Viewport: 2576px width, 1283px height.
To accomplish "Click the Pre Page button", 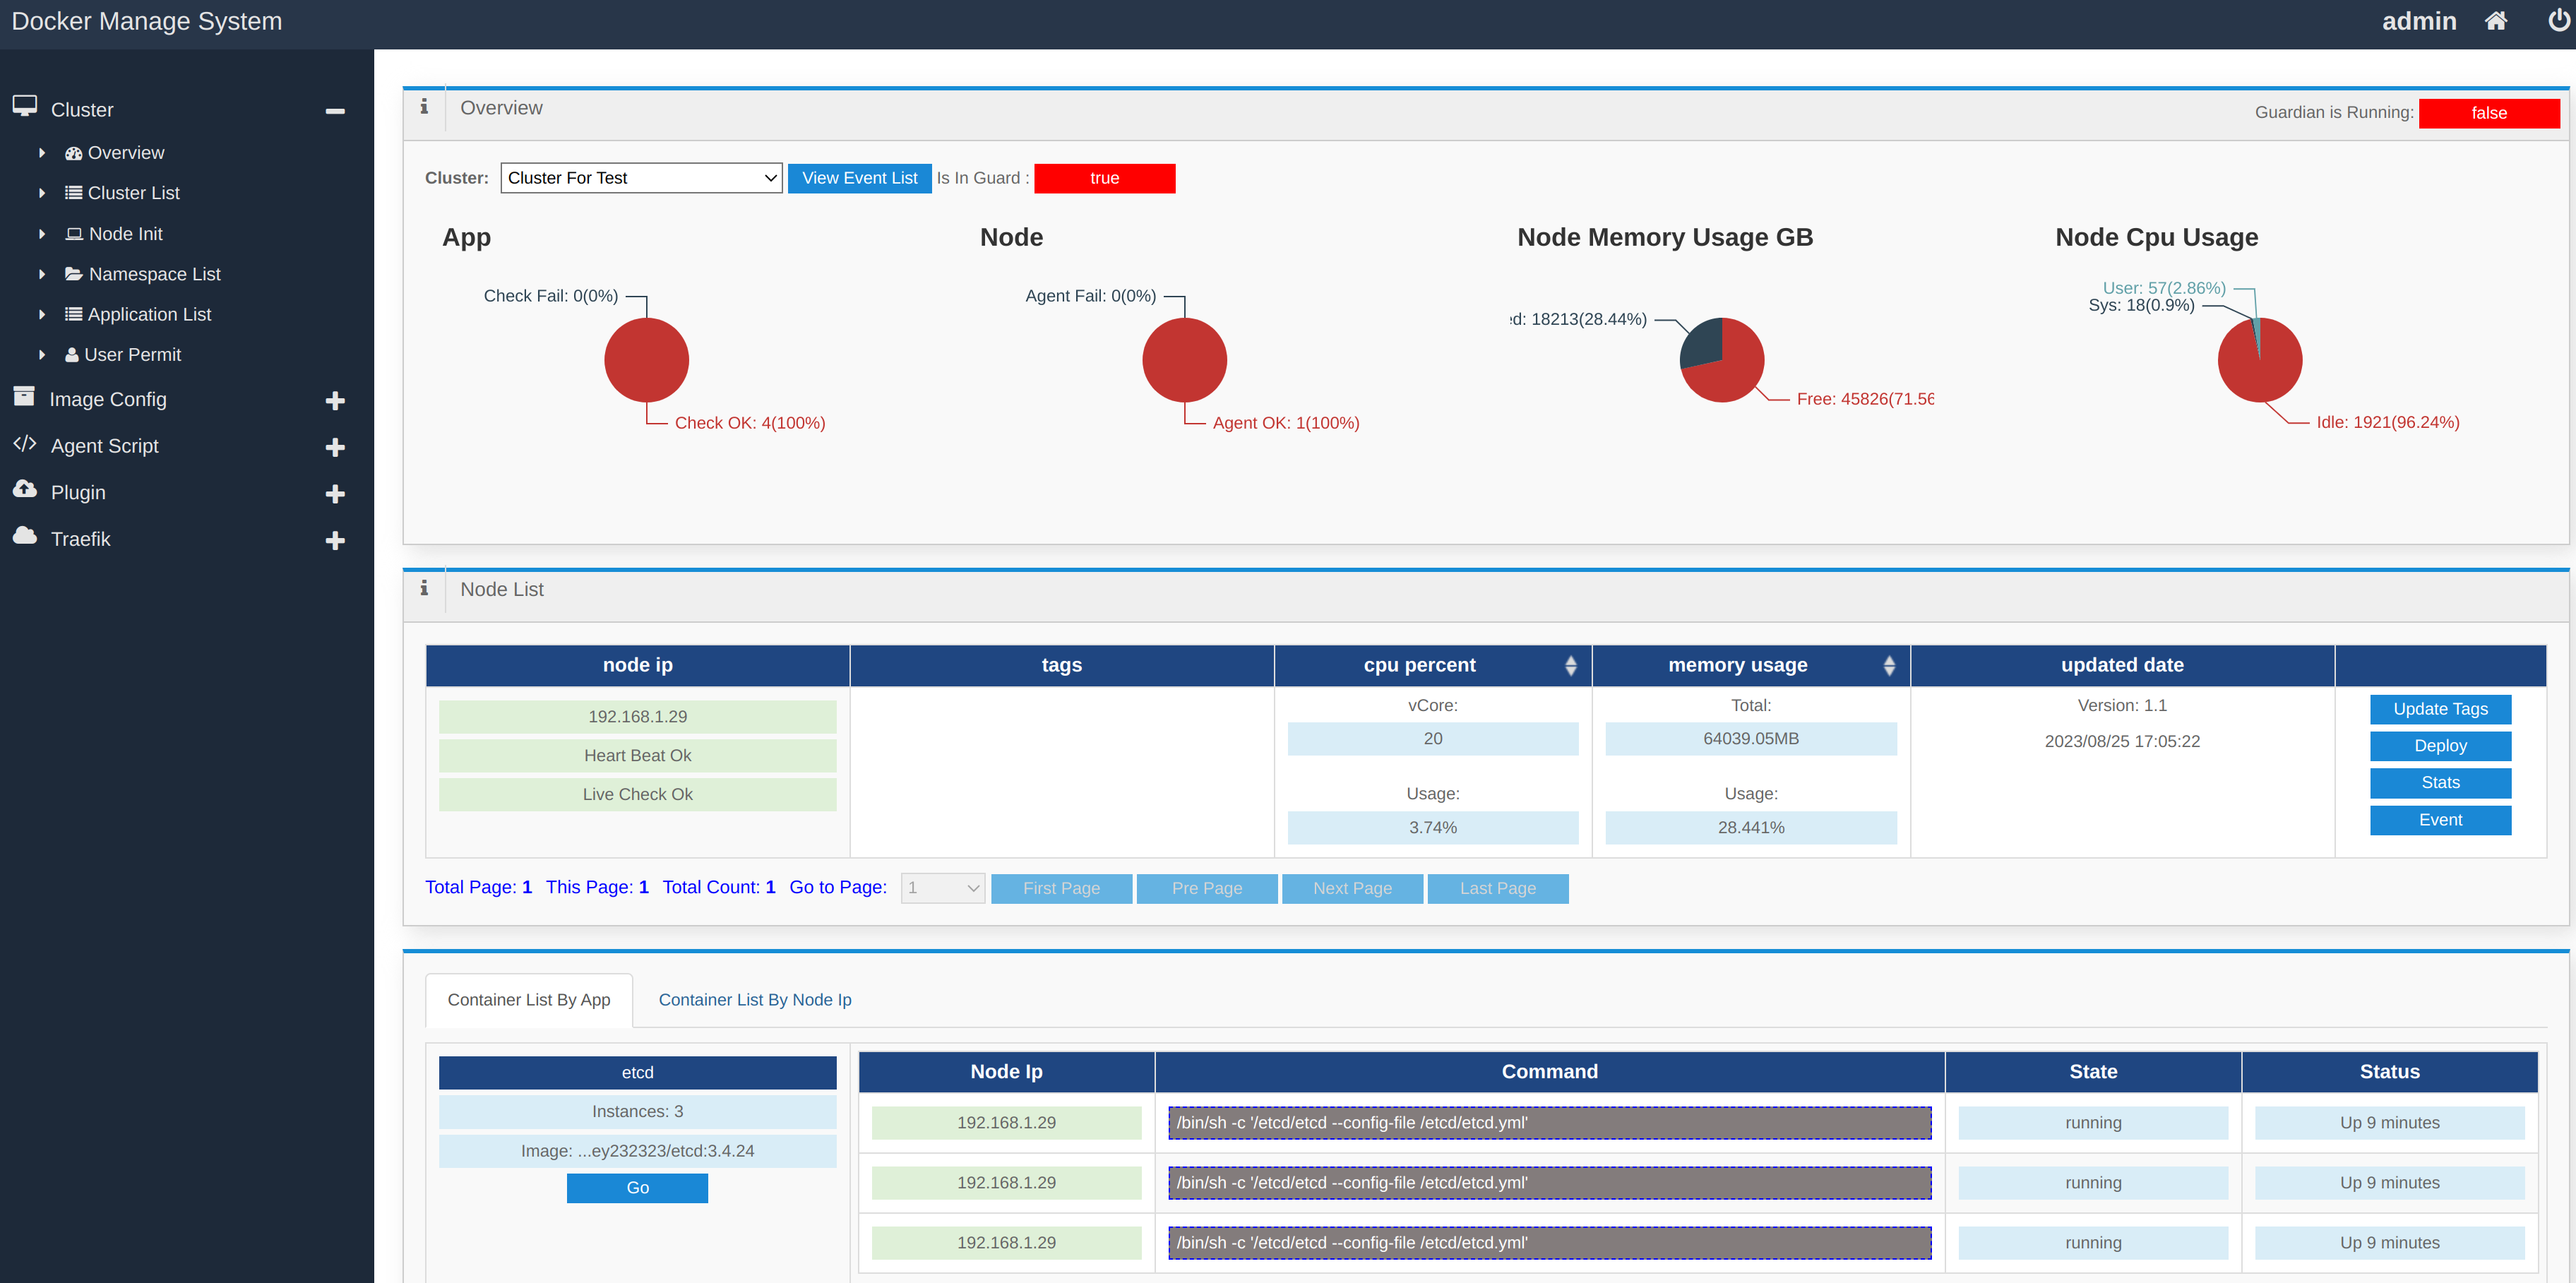I will 1207,888.
